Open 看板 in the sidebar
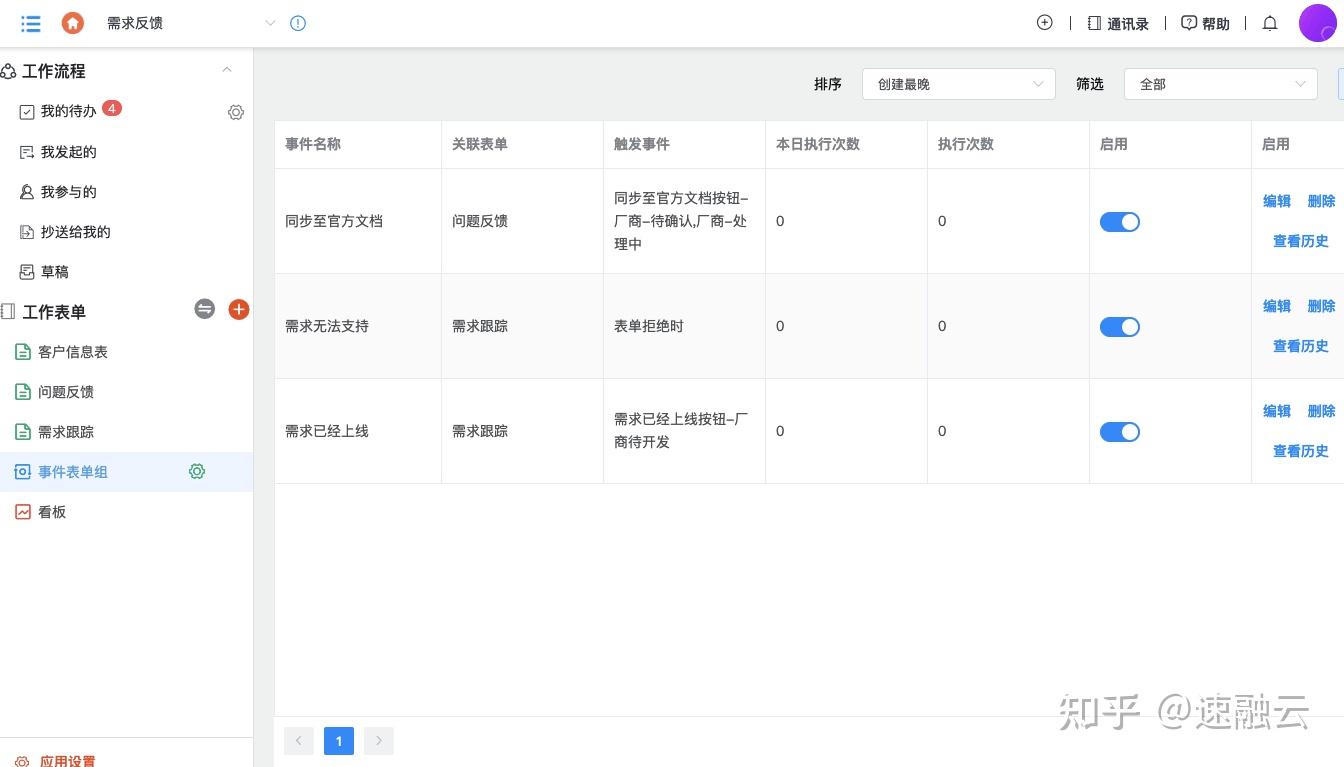This screenshot has height=767, width=1344. click(52, 512)
